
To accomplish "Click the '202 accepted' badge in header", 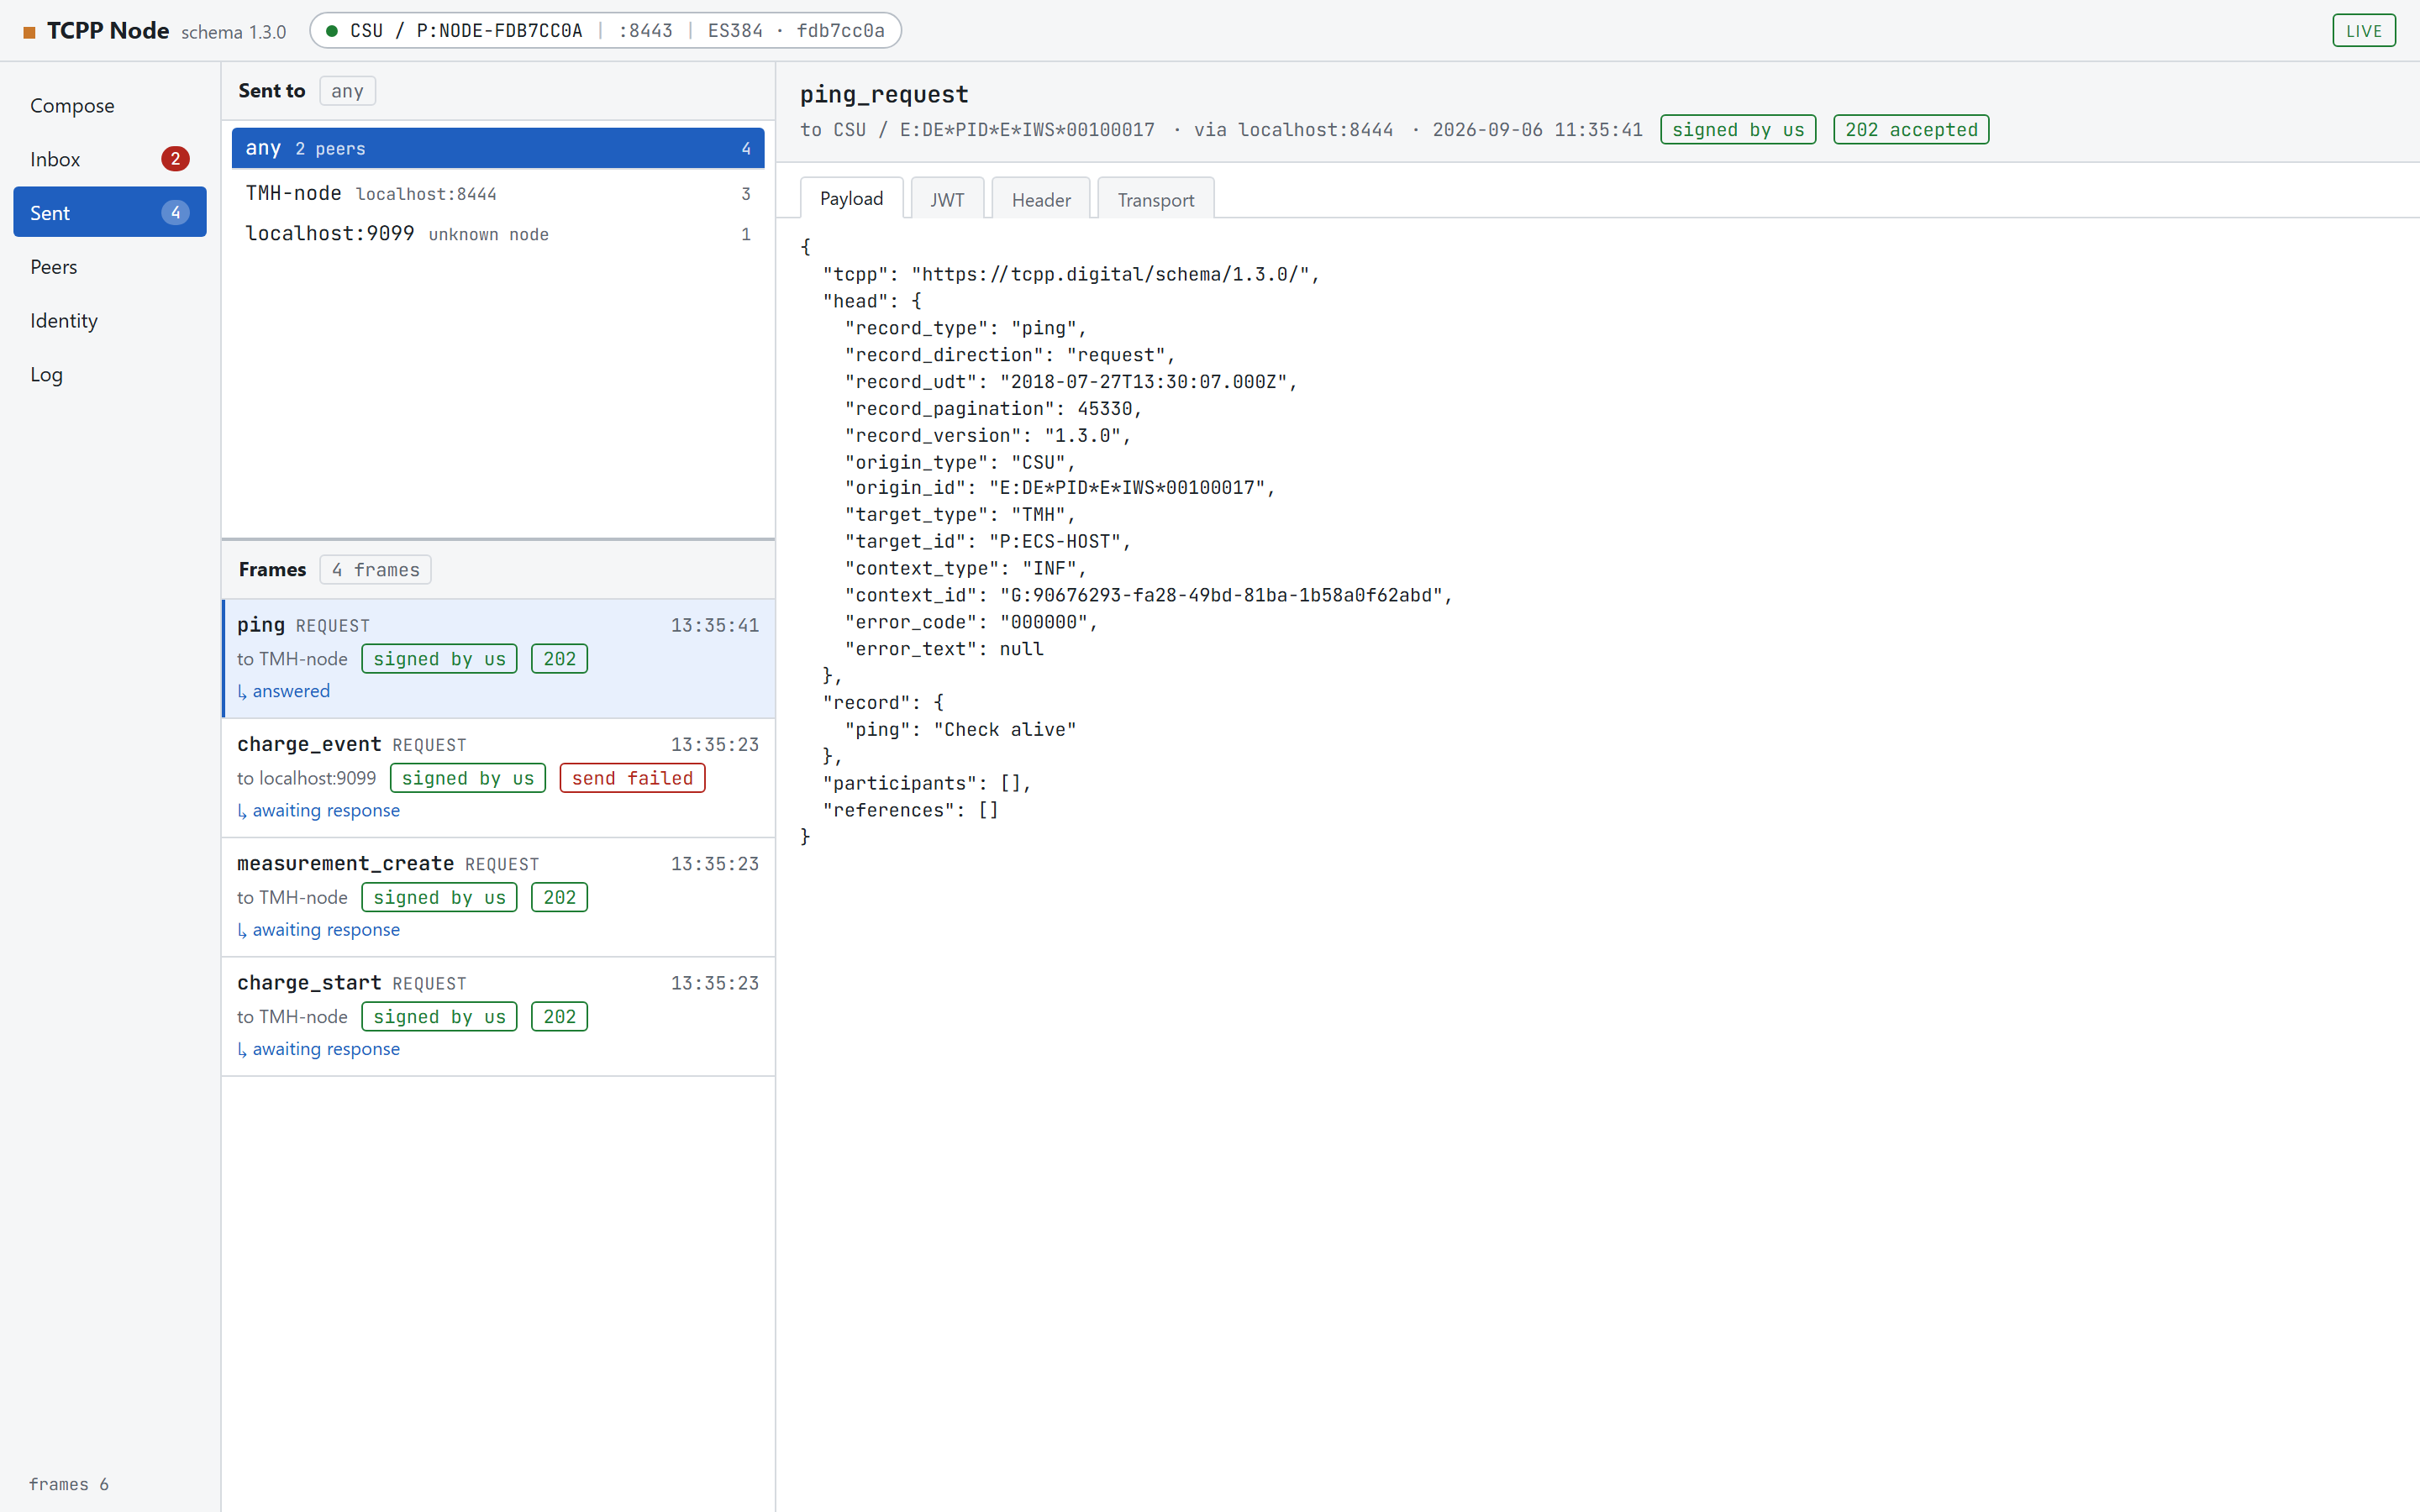I will (x=1911, y=130).
